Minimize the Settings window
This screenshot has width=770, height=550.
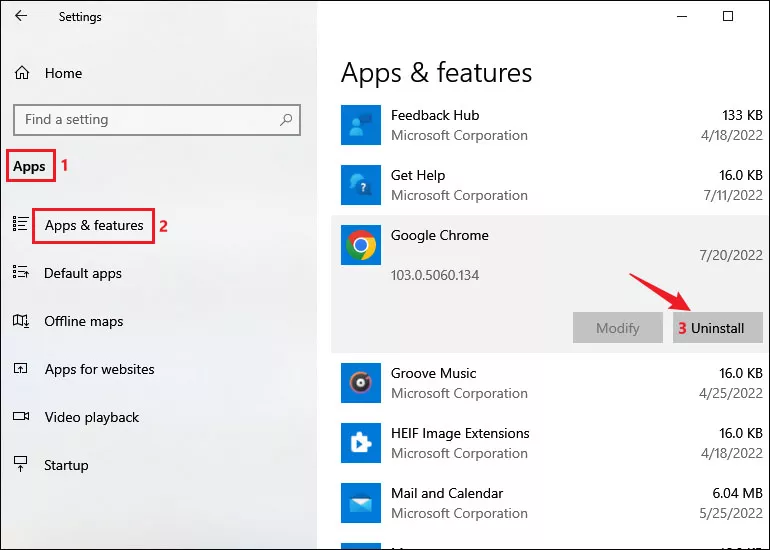682,16
